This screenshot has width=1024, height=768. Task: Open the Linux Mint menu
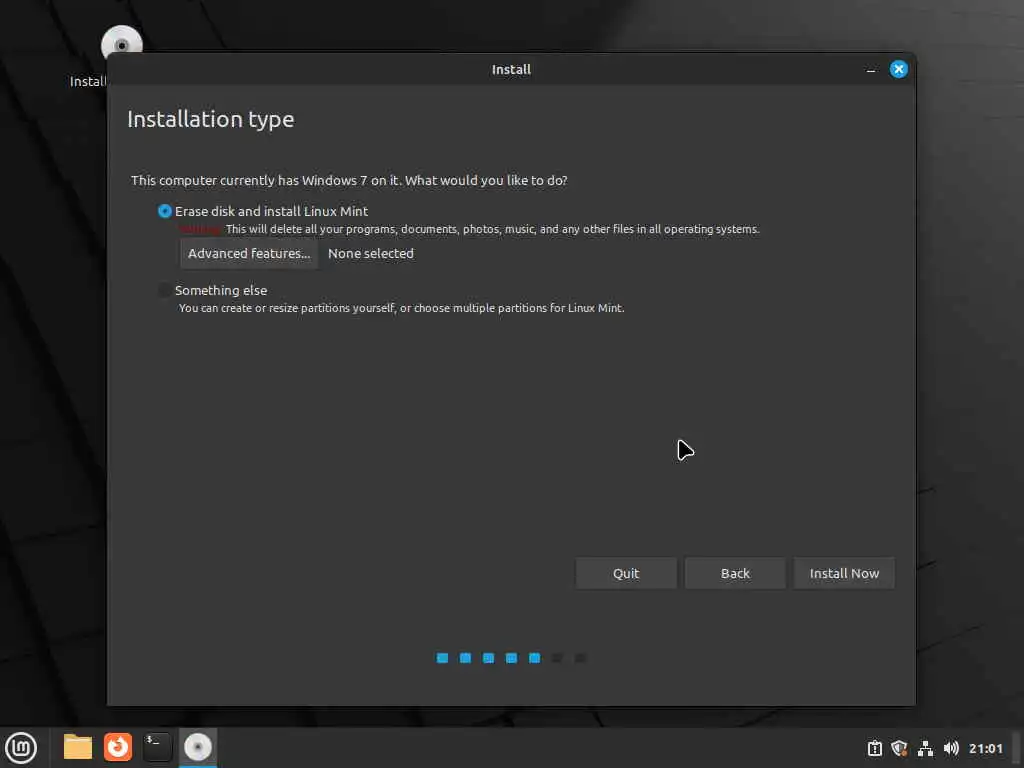(21, 748)
